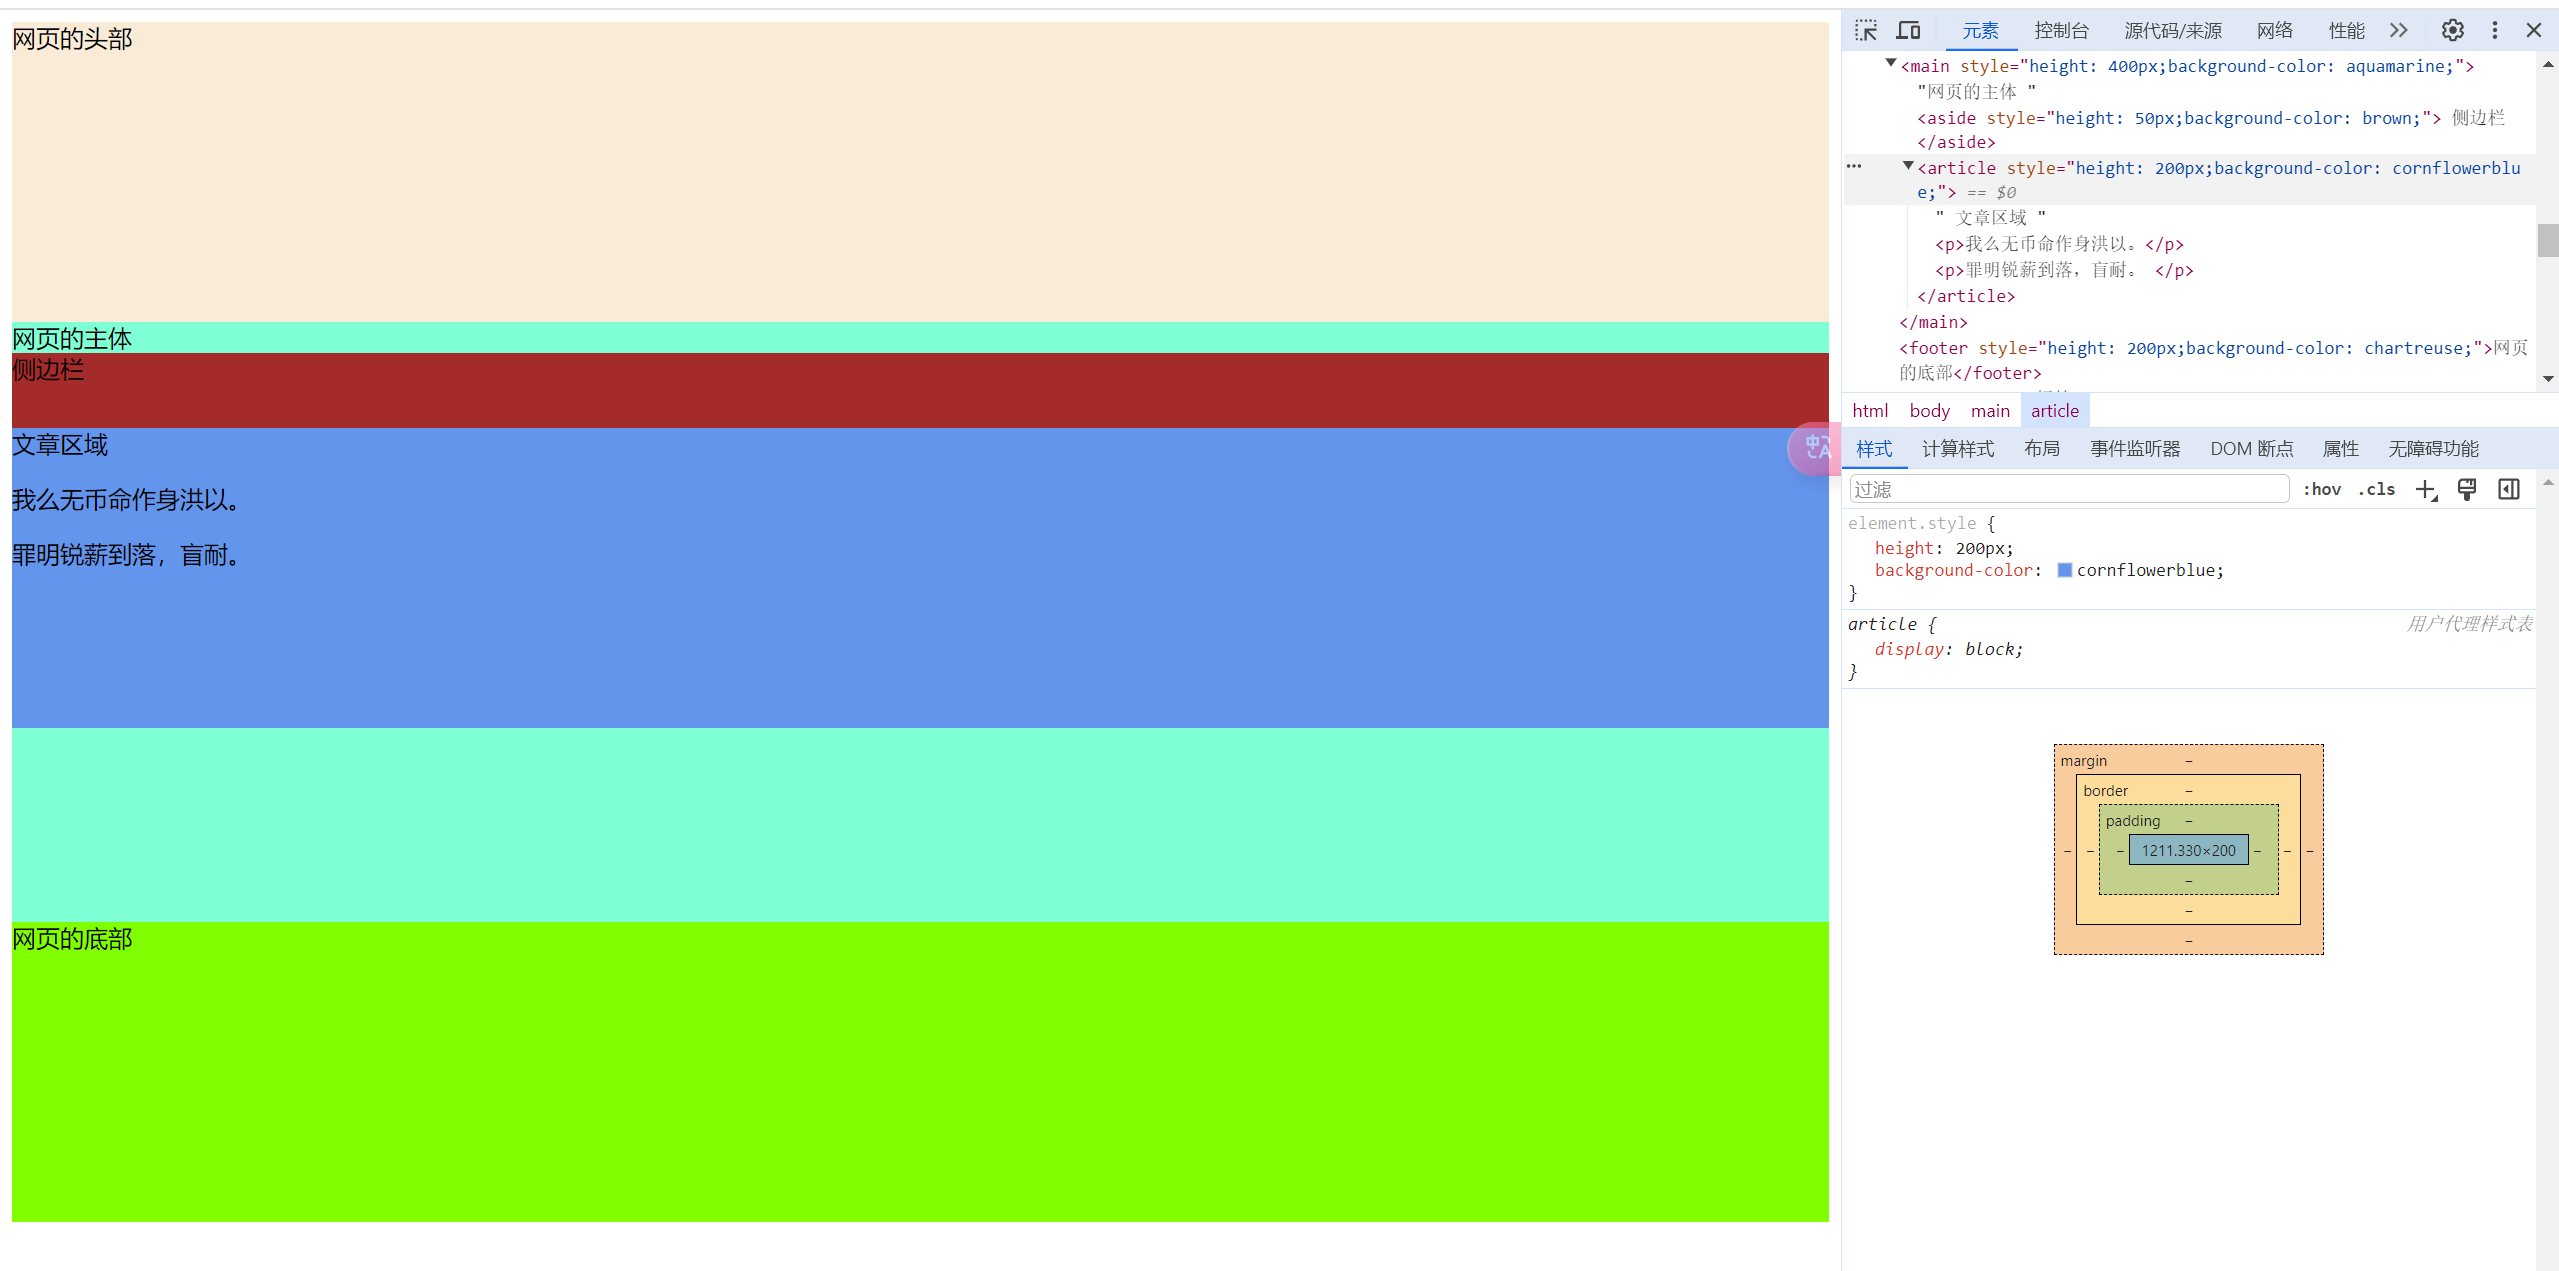Viewport: 2559px width, 1271px height.
Task: Show more DevTools tabs chevron
Action: click(x=2399, y=30)
